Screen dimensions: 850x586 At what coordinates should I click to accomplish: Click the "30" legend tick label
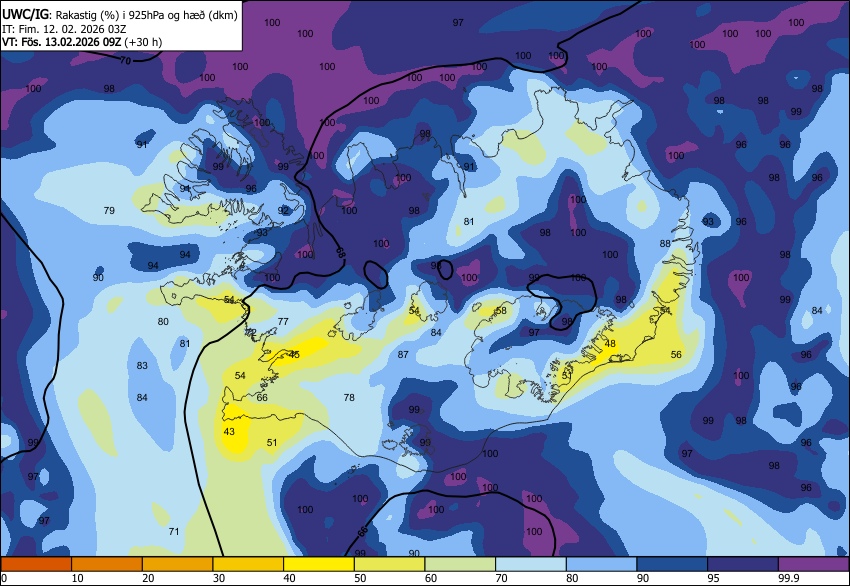click(x=218, y=578)
